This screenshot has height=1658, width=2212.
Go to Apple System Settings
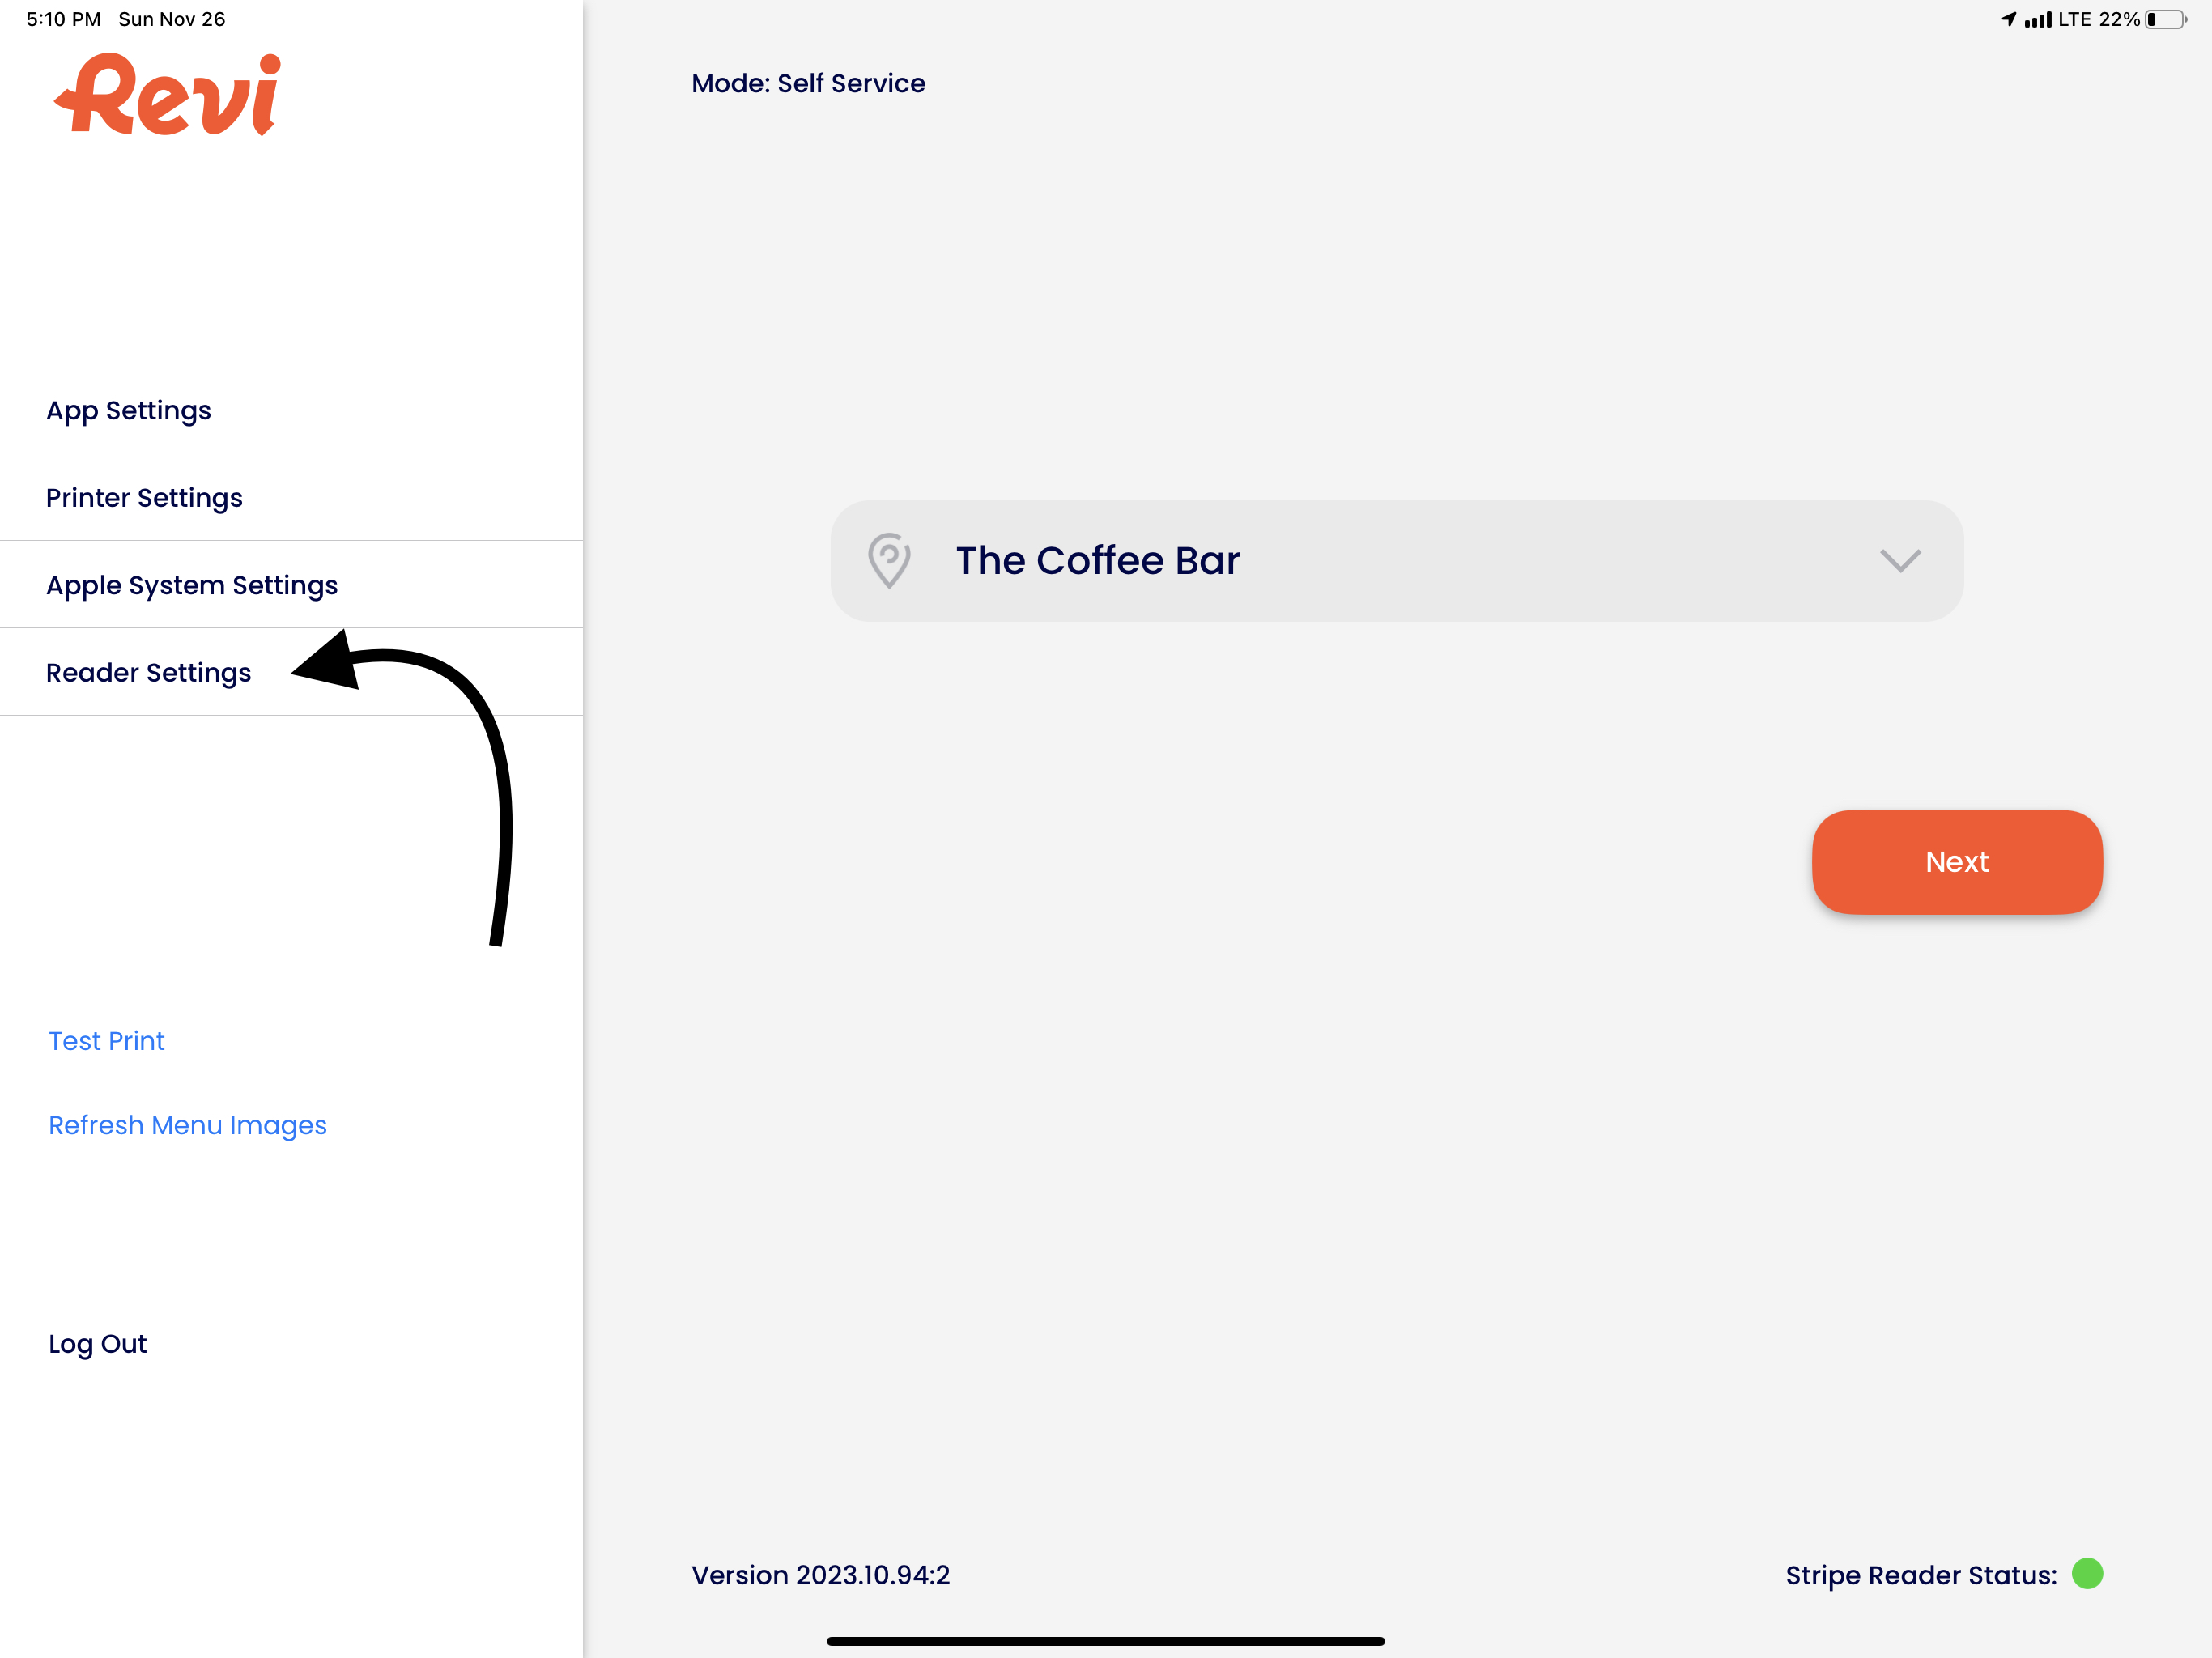pyautogui.click(x=192, y=585)
